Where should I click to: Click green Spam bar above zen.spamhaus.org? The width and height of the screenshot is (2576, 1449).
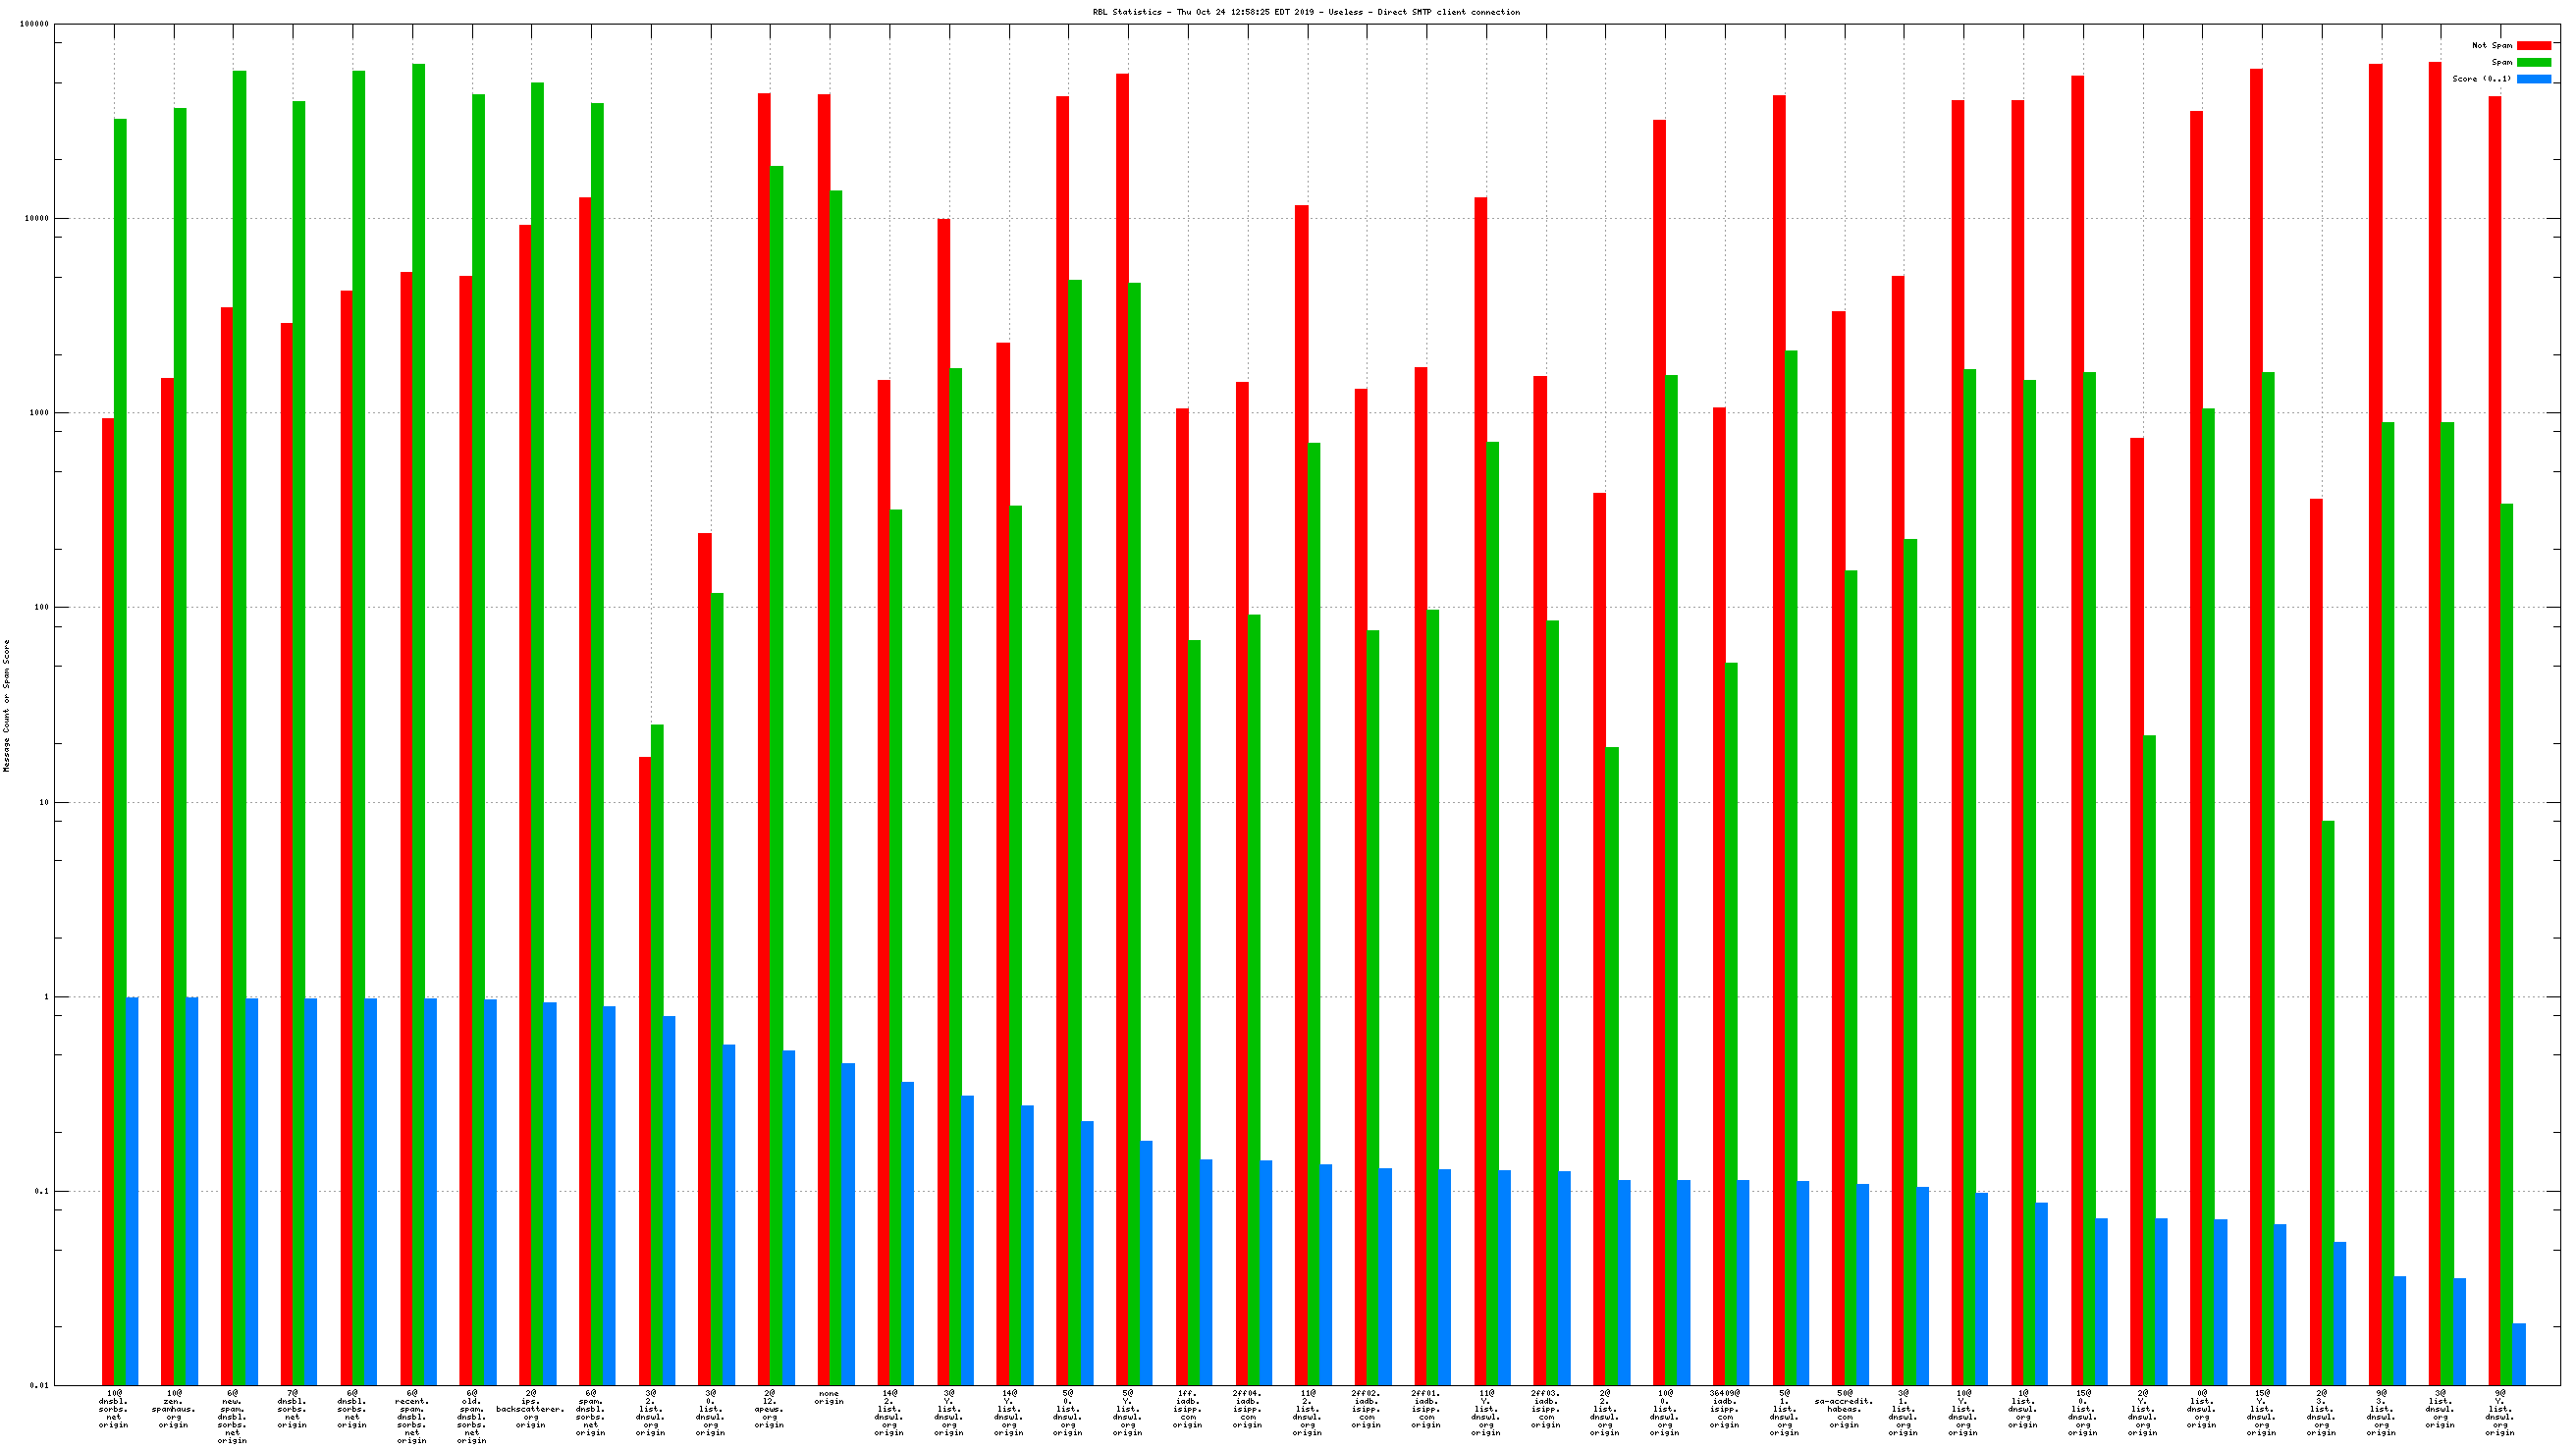[180, 700]
